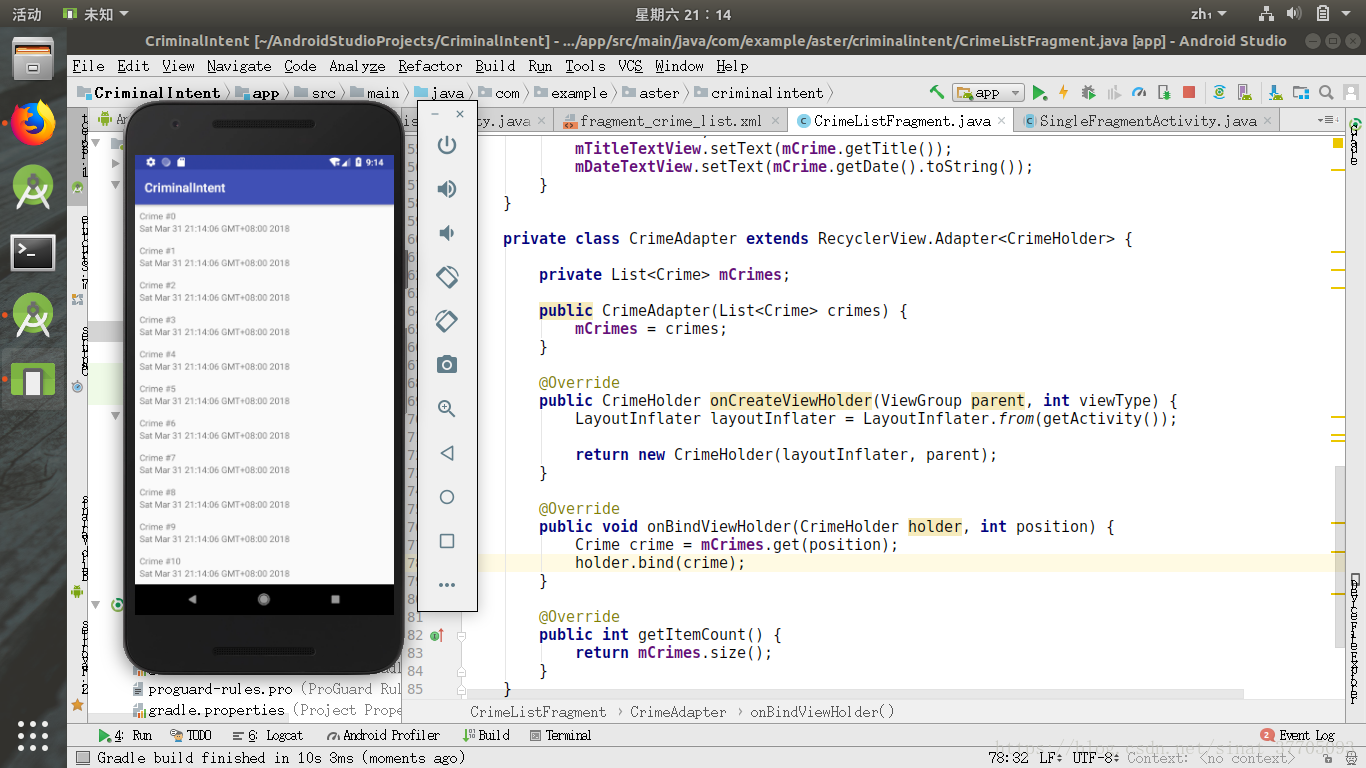Viewport: 1366px width, 768px height.
Task: Show applications grid in Ubuntu dock
Action: (x=33, y=735)
